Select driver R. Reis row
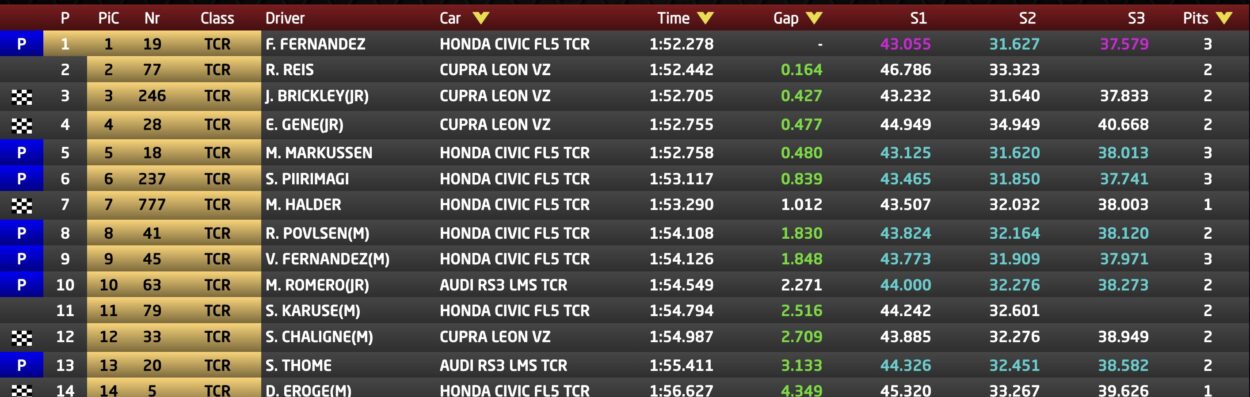 pyautogui.click(x=625, y=70)
